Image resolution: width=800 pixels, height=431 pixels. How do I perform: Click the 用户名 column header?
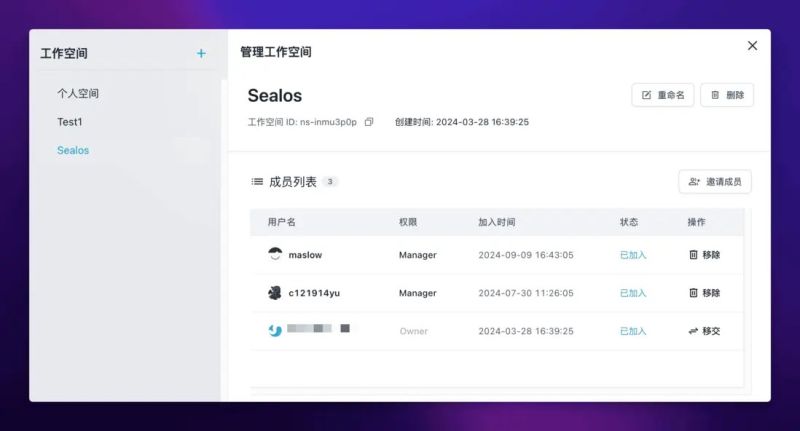point(282,222)
